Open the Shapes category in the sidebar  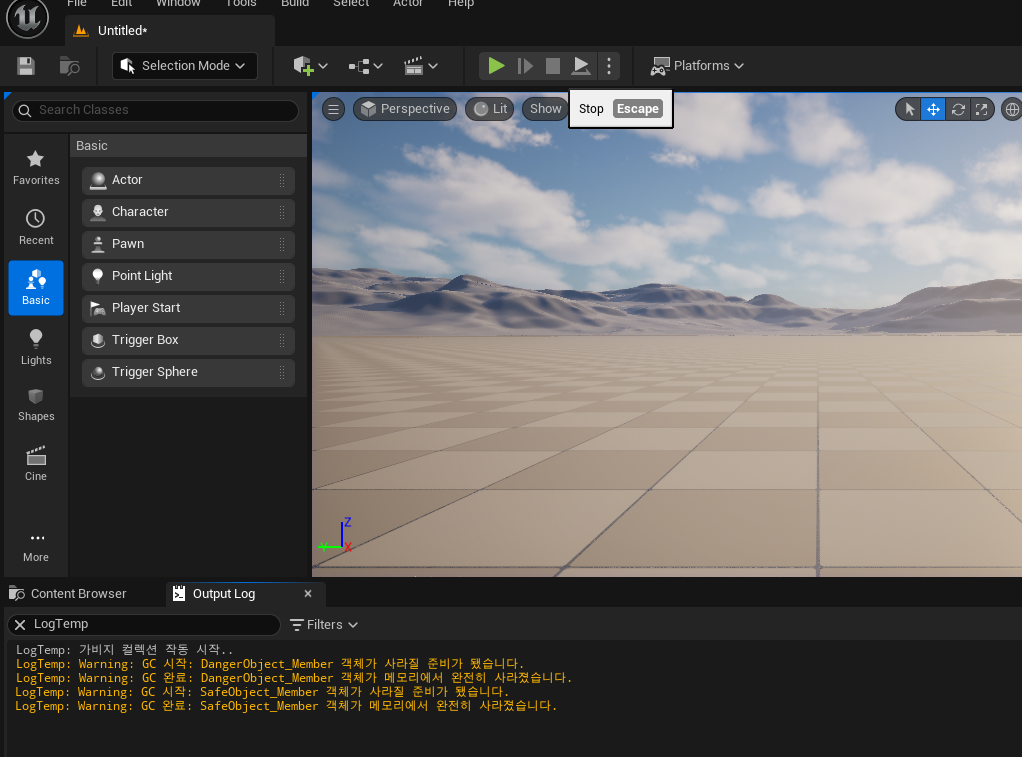(36, 405)
